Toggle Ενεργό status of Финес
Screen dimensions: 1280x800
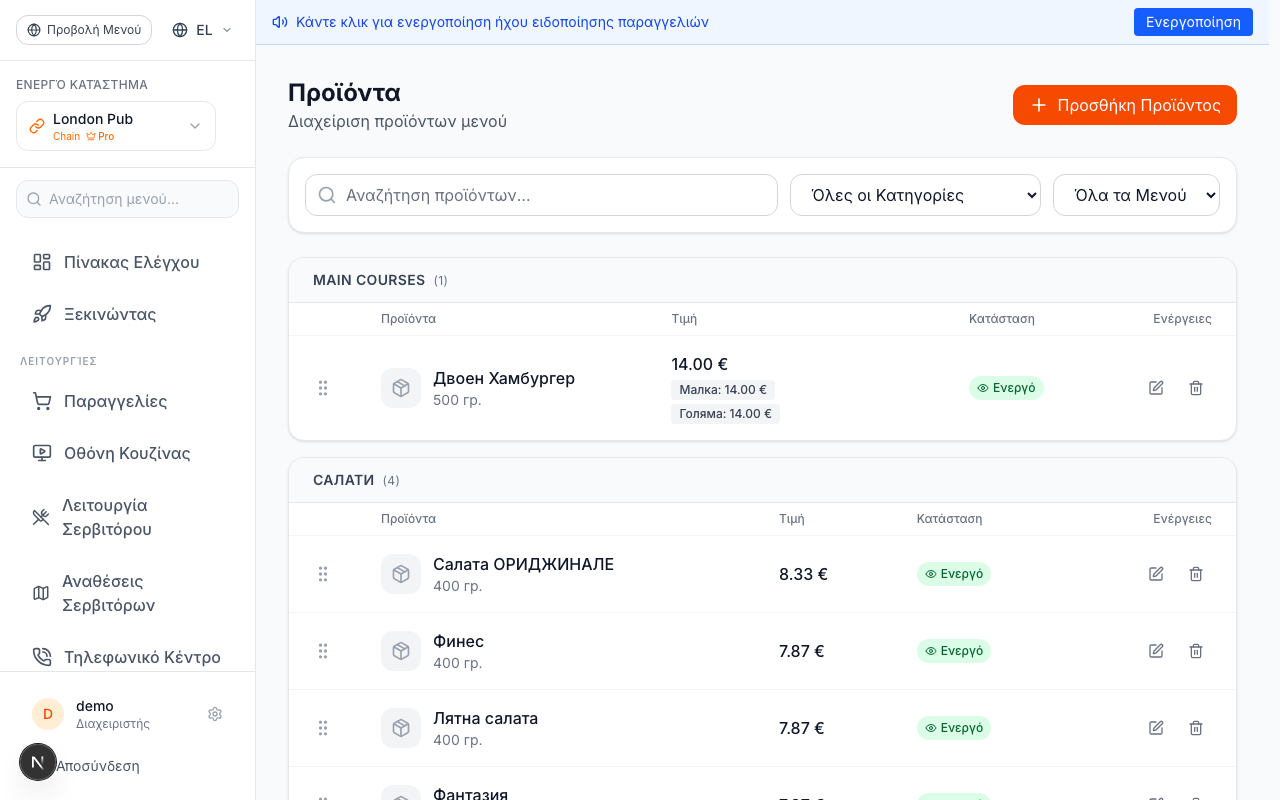click(954, 651)
